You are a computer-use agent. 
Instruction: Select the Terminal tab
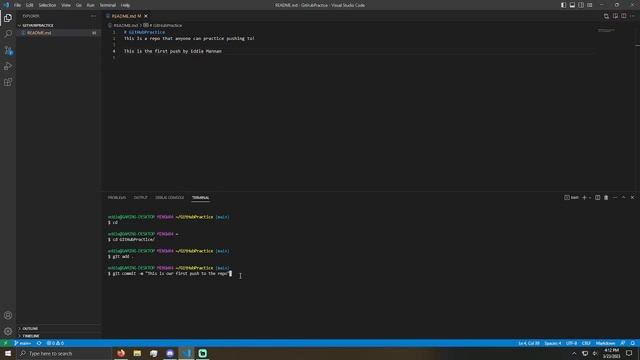[x=200, y=198]
